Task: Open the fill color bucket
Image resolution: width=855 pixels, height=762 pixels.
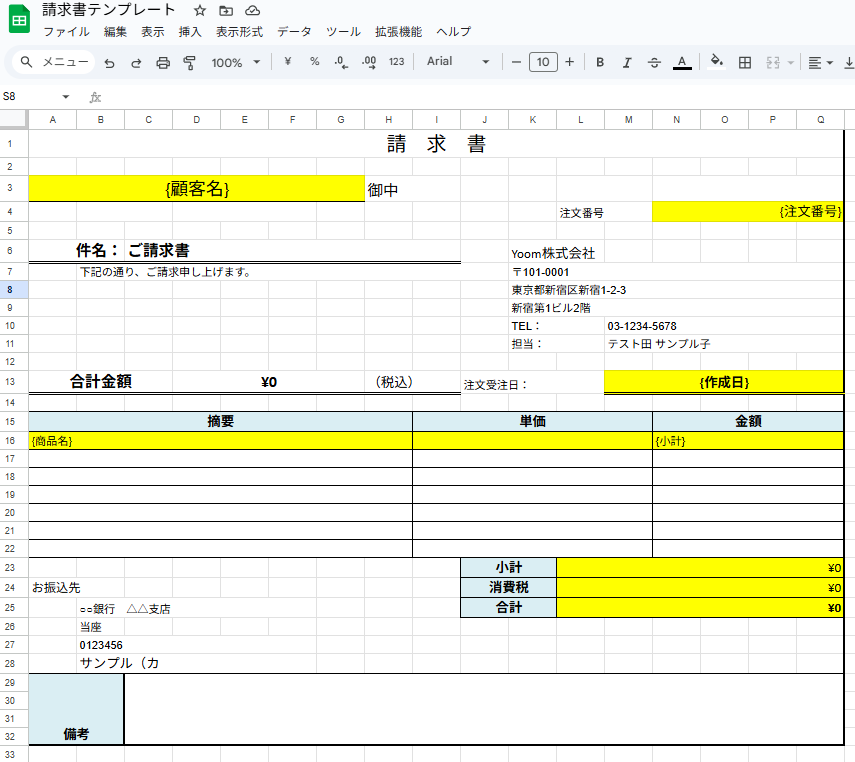Action: point(716,62)
